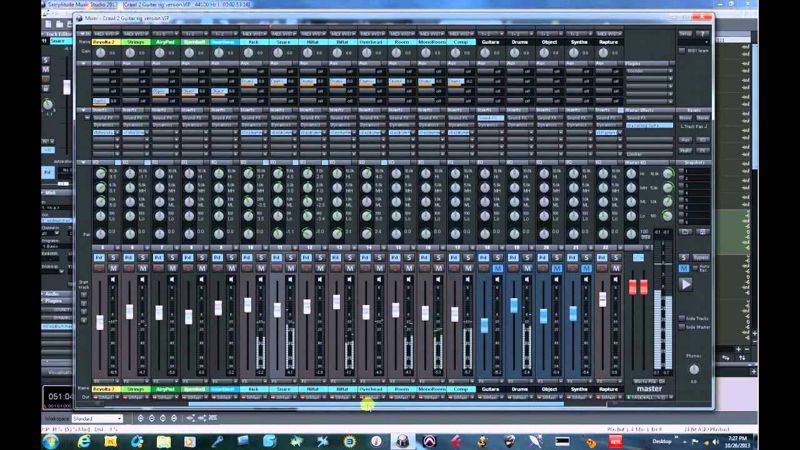Collapse the EQ section triangle

point(84,162)
